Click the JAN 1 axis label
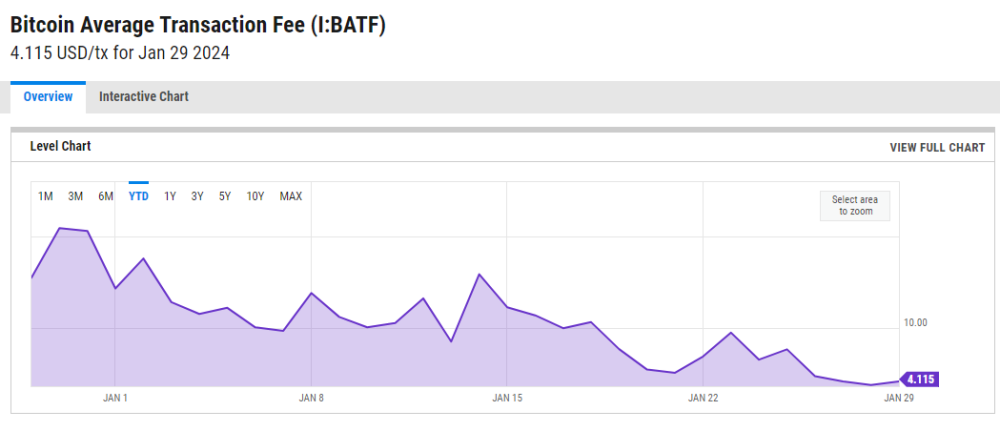Viewport: 1000px width, 431px height. coord(115,398)
